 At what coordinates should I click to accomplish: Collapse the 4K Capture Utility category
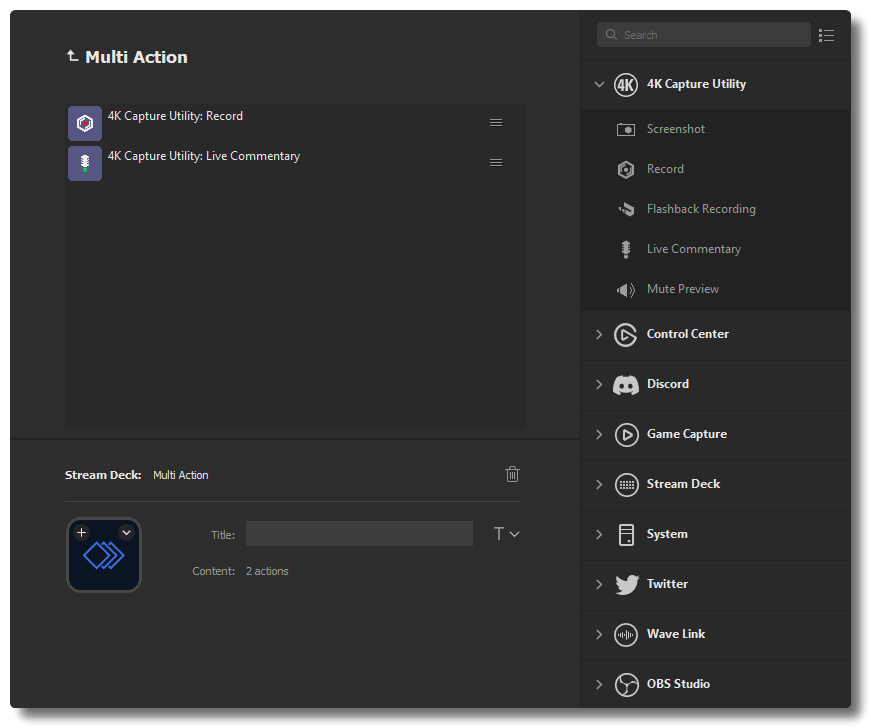click(599, 84)
